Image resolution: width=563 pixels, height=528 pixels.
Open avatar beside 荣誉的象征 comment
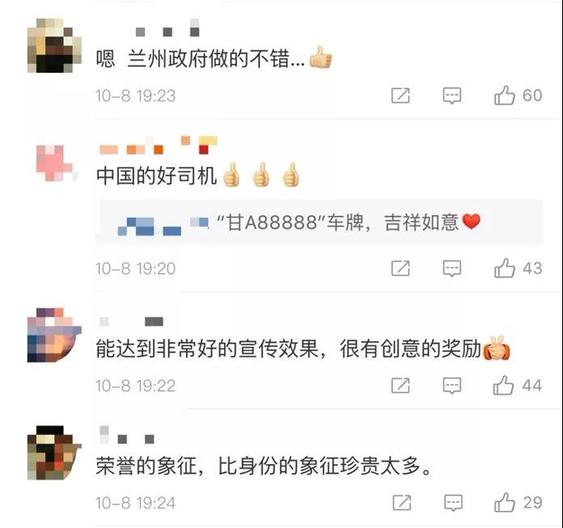click(54, 453)
